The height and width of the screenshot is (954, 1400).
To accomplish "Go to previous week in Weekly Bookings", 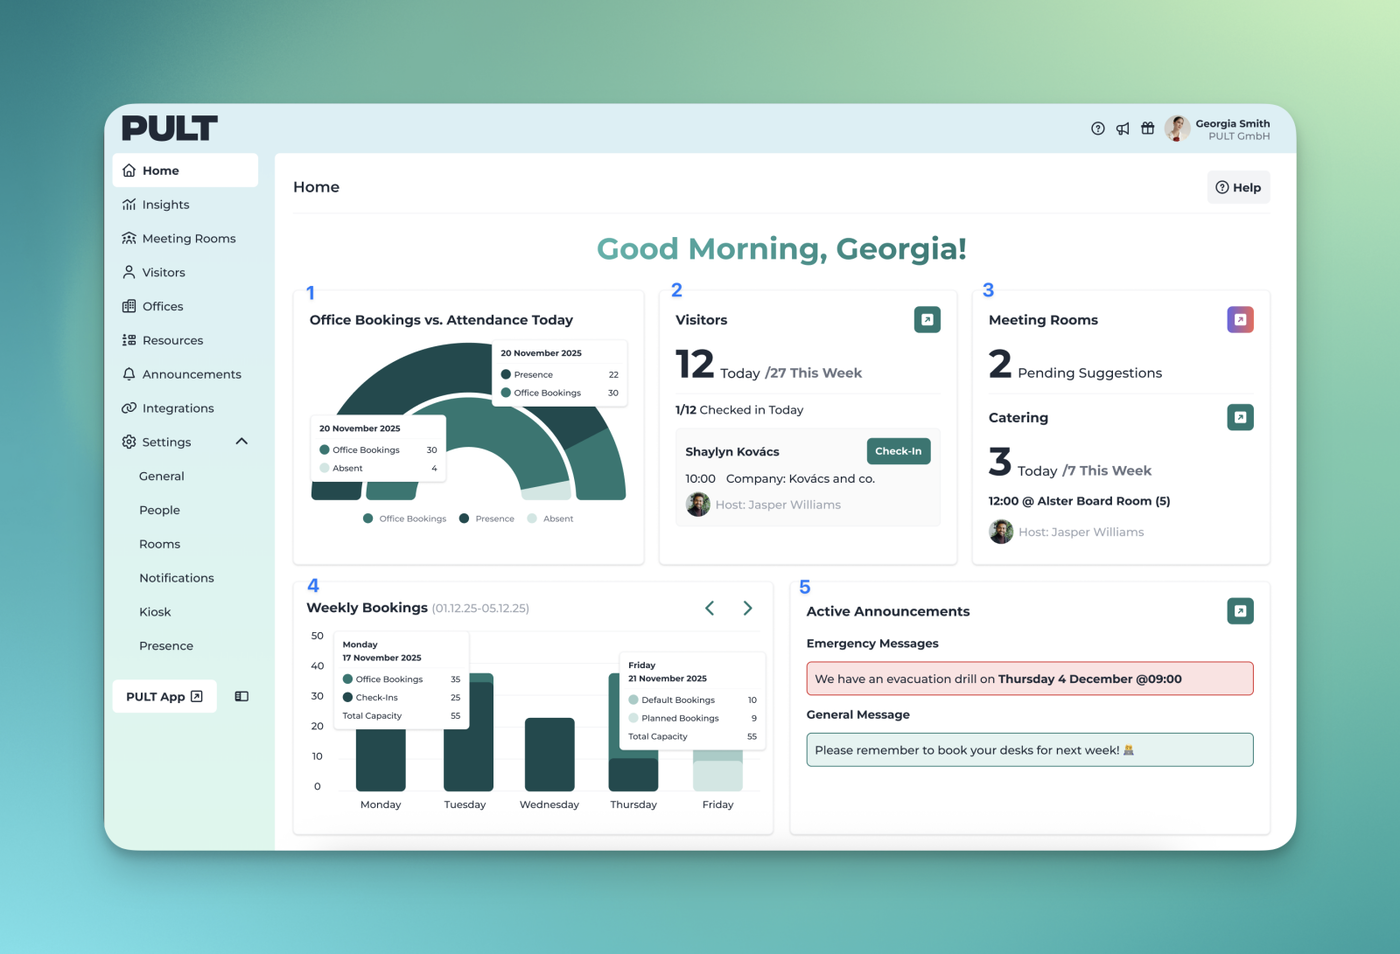I will pyautogui.click(x=710, y=608).
